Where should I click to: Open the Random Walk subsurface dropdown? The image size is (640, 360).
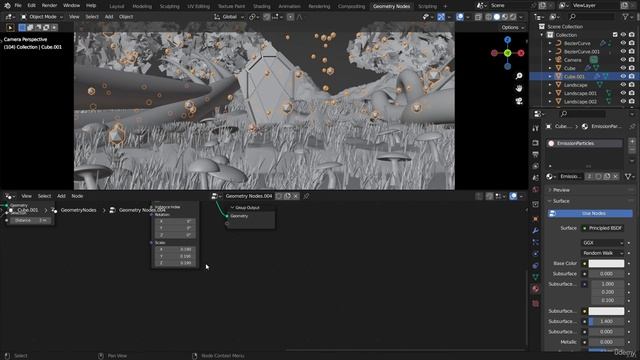(x=602, y=253)
